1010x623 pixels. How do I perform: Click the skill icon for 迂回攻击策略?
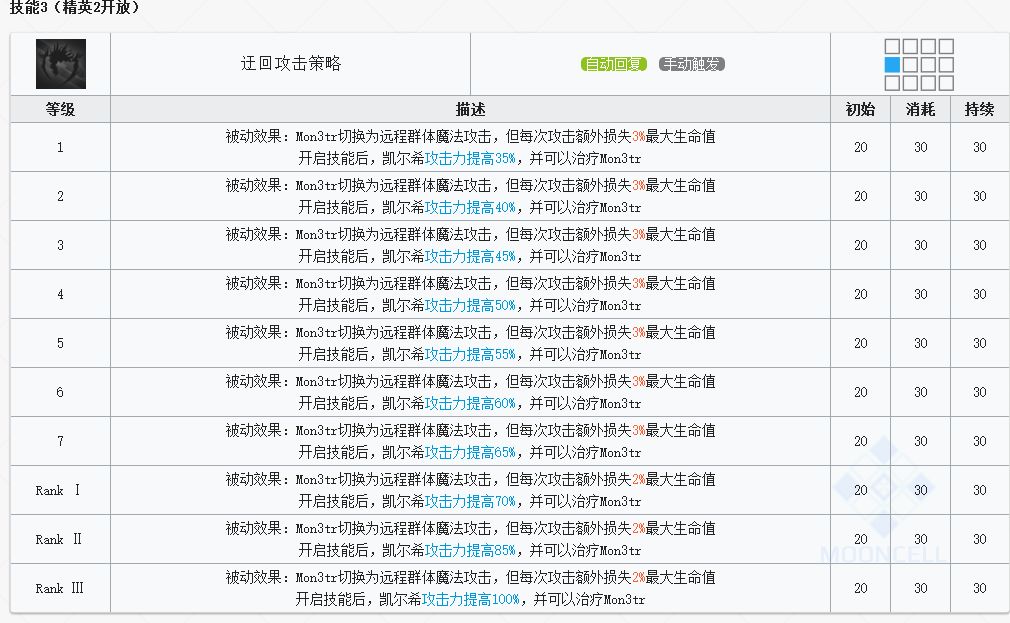(x=61, y=64)
